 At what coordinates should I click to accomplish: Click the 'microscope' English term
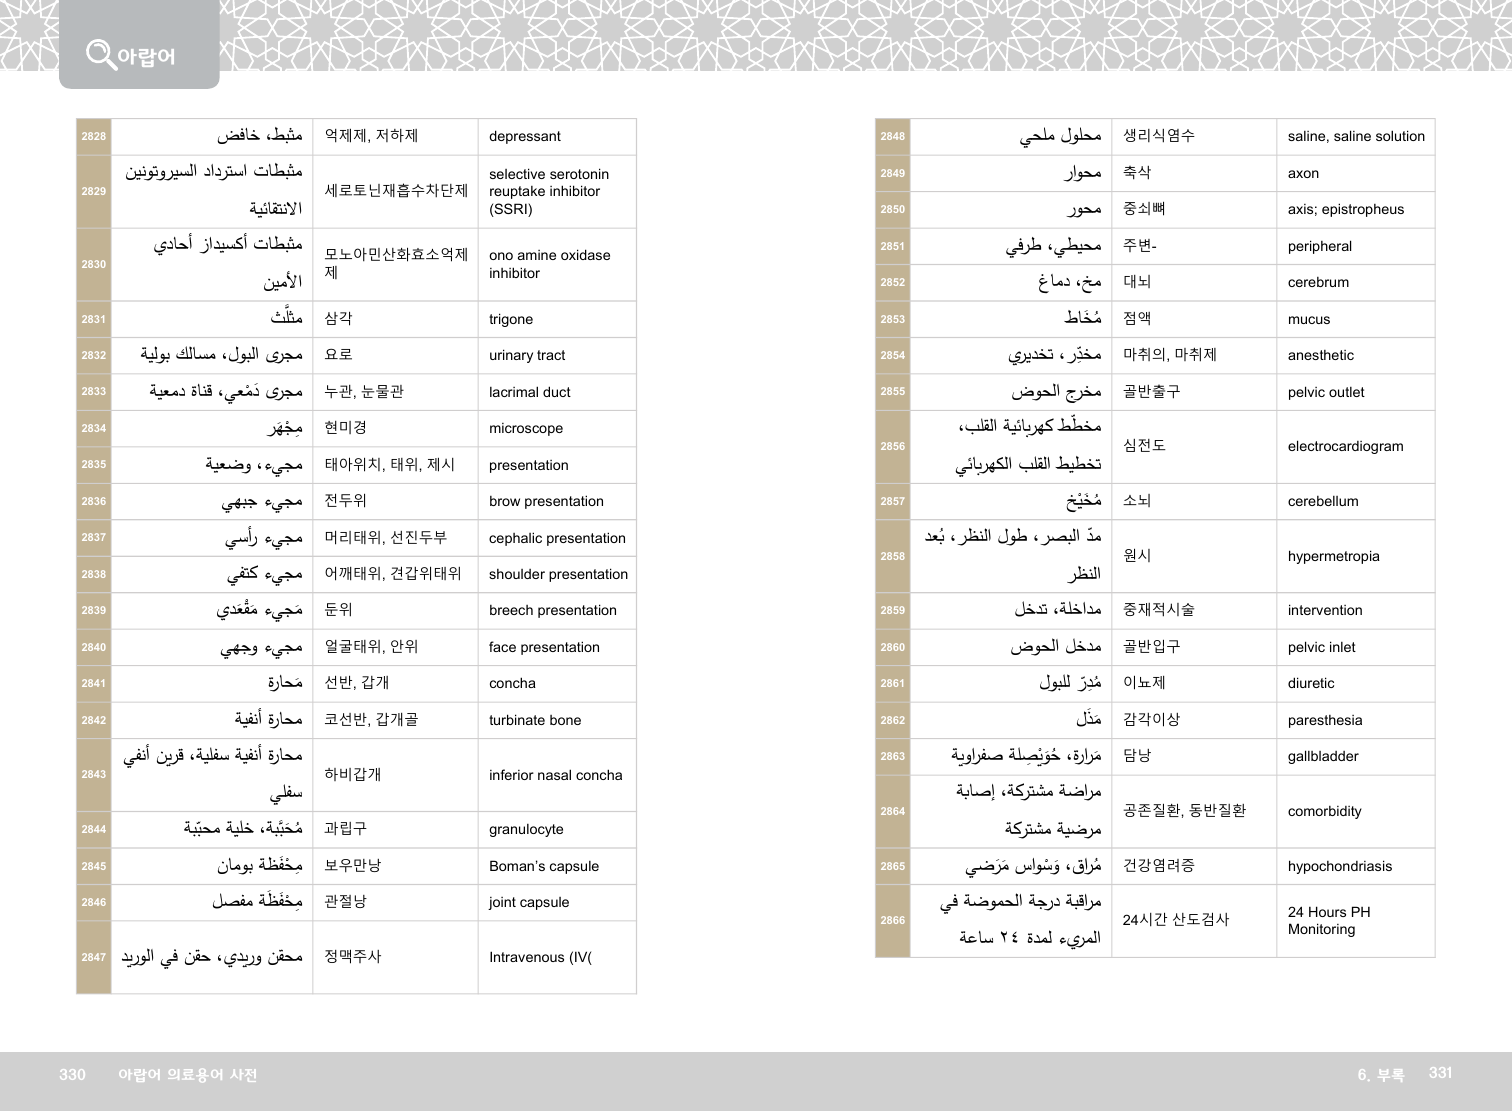click(525, 429)
